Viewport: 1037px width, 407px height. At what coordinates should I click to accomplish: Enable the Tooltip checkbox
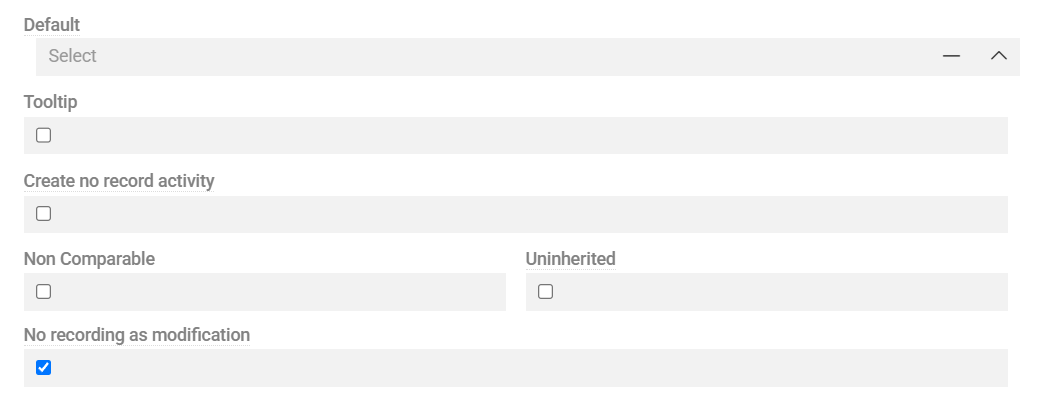point(43,135)
